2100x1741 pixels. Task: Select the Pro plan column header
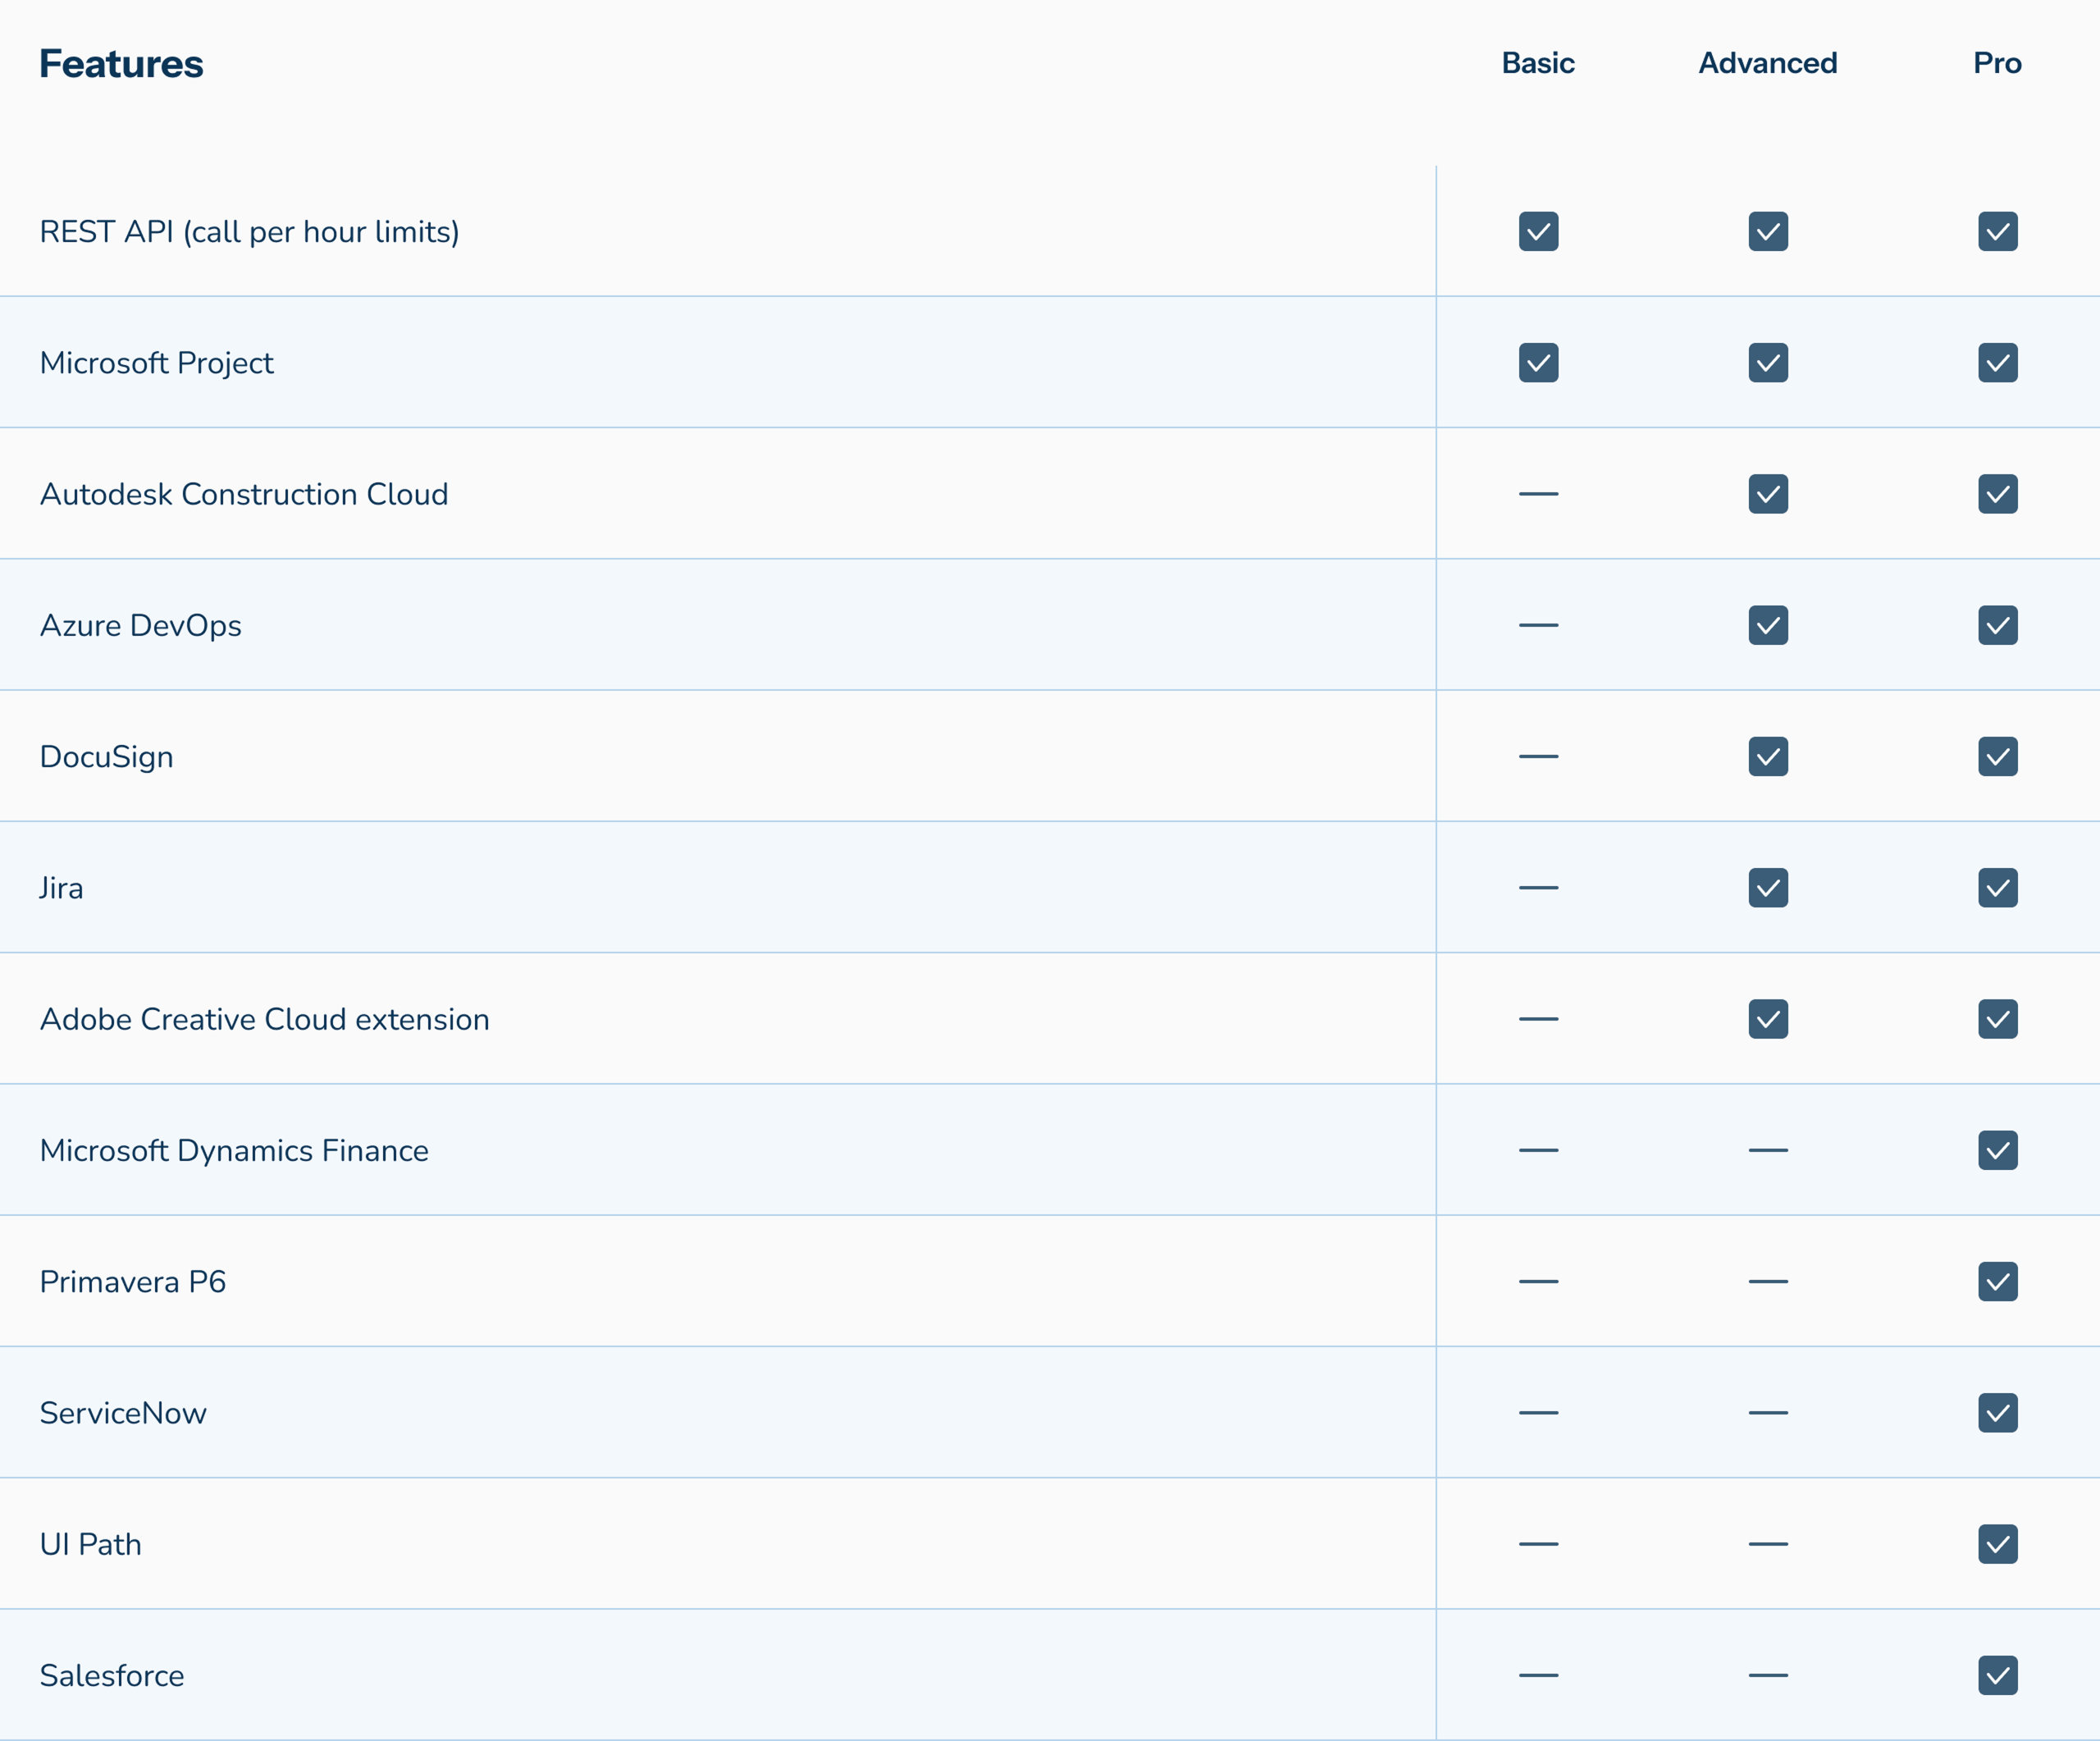click(x=1998, y=63)
